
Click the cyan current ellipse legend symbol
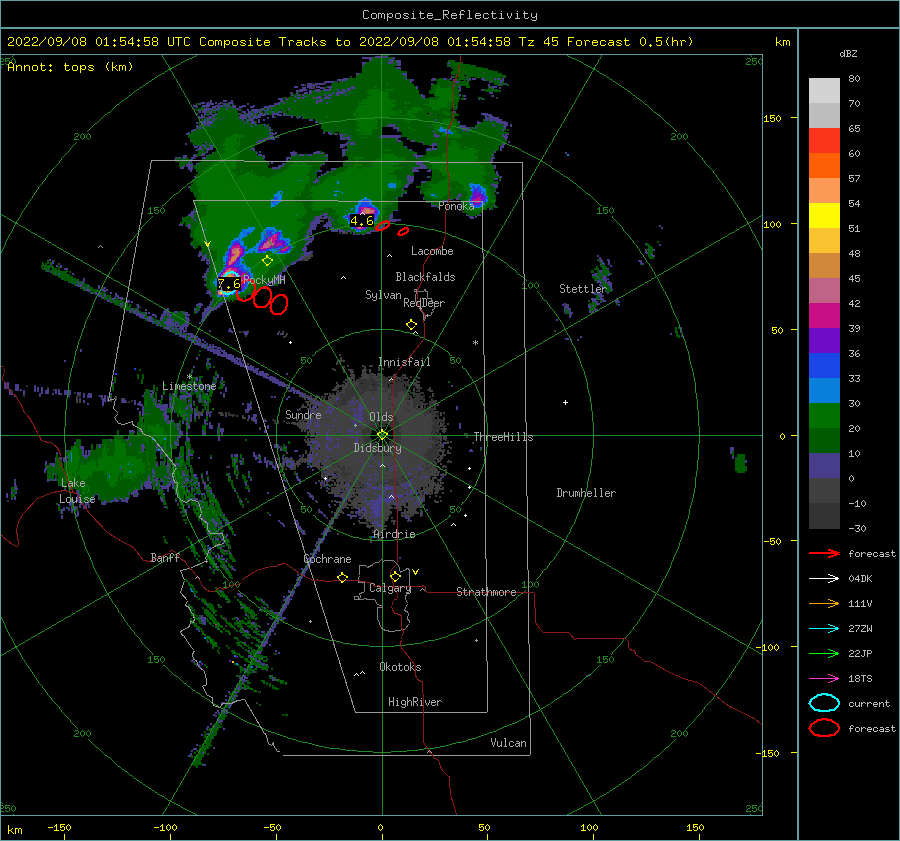pyautogui.click(x=824, y=703)
